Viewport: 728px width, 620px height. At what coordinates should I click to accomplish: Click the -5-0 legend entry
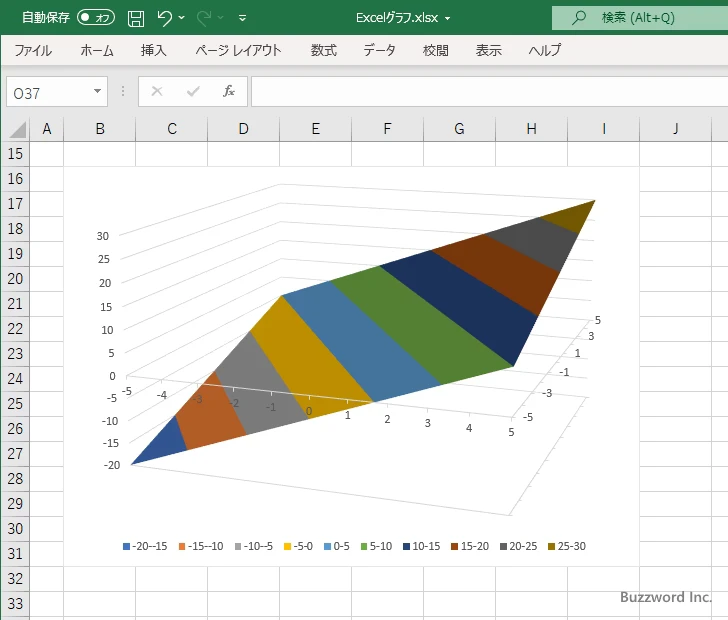(299, 546)
